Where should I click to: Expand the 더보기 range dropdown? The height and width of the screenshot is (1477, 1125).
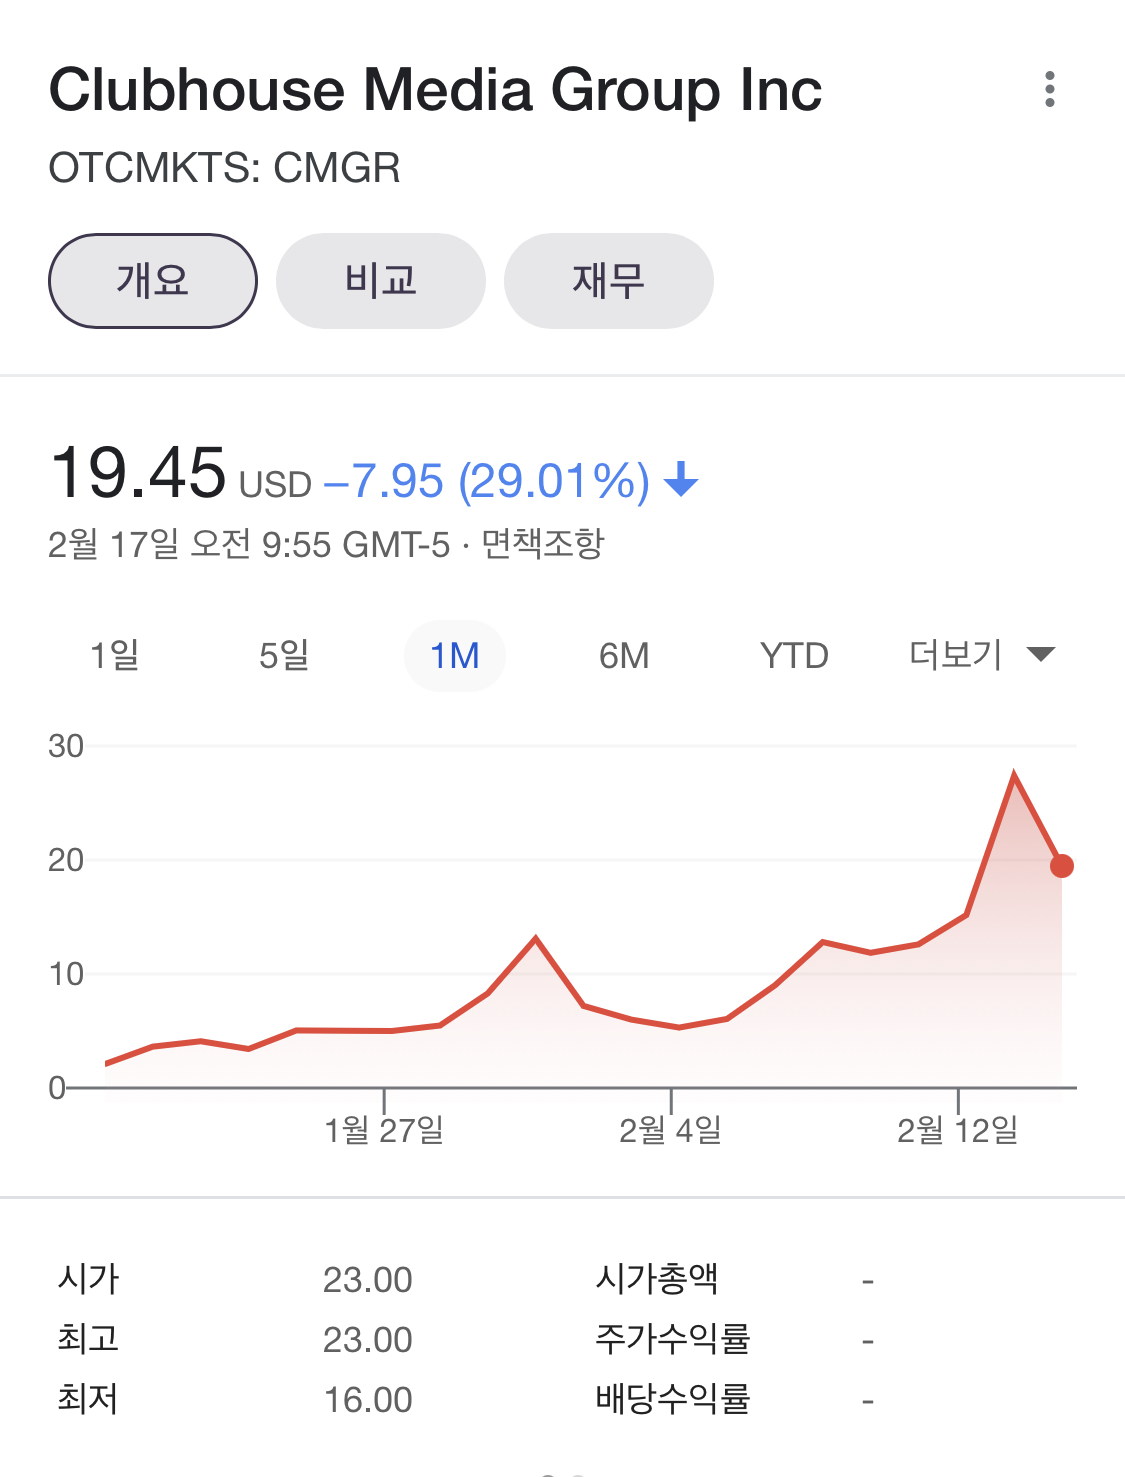point(981,655)
